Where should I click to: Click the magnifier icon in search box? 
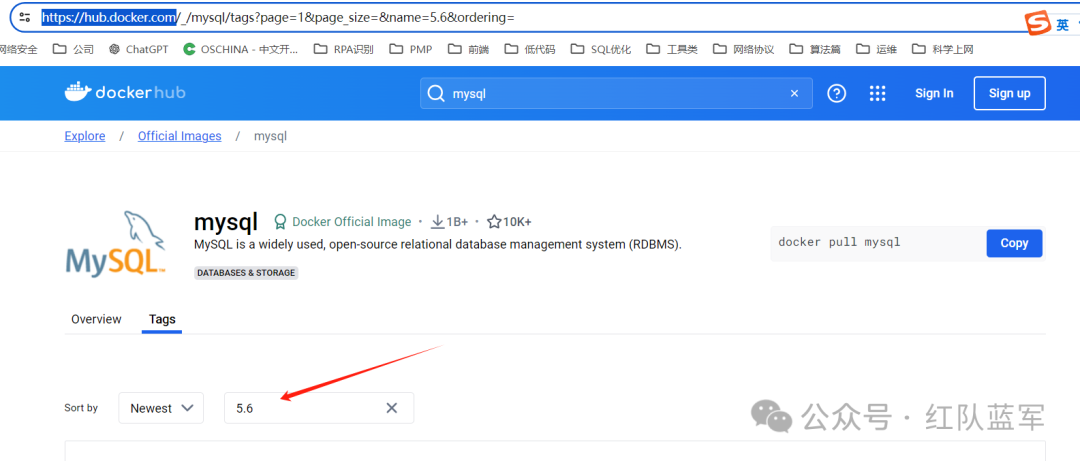435,94
